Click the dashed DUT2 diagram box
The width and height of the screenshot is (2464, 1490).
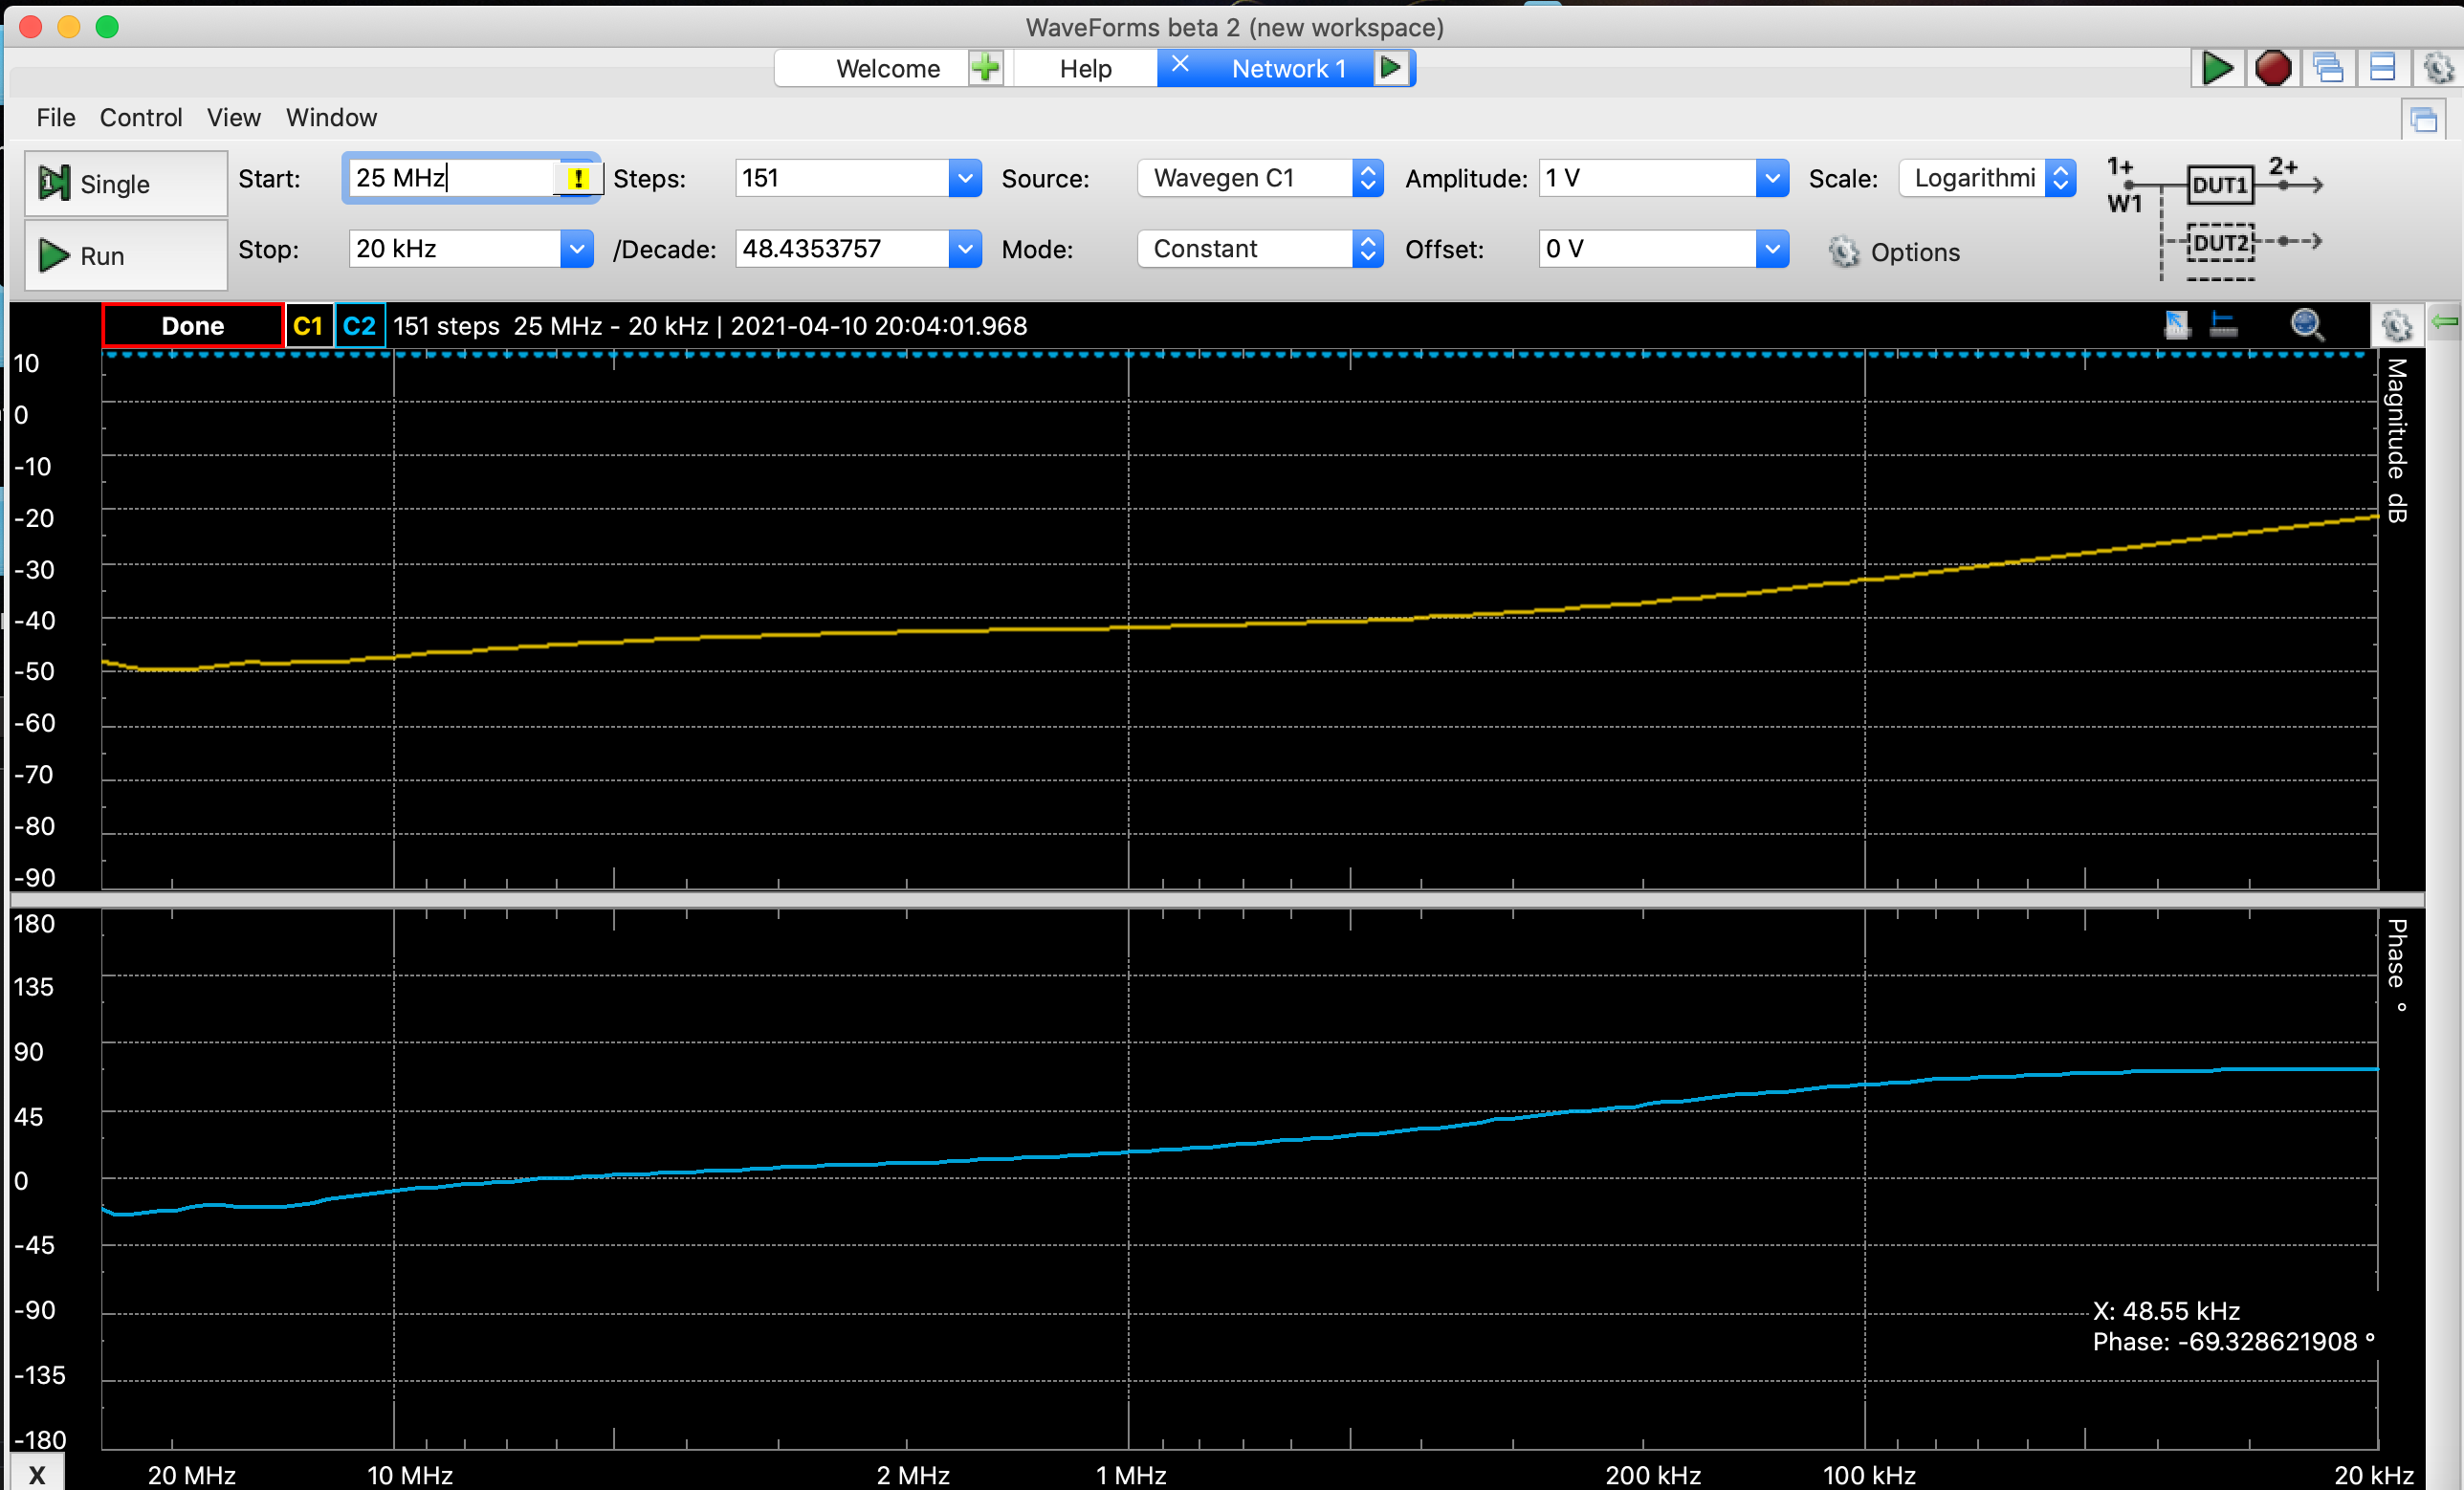[x=2220, y=243]
